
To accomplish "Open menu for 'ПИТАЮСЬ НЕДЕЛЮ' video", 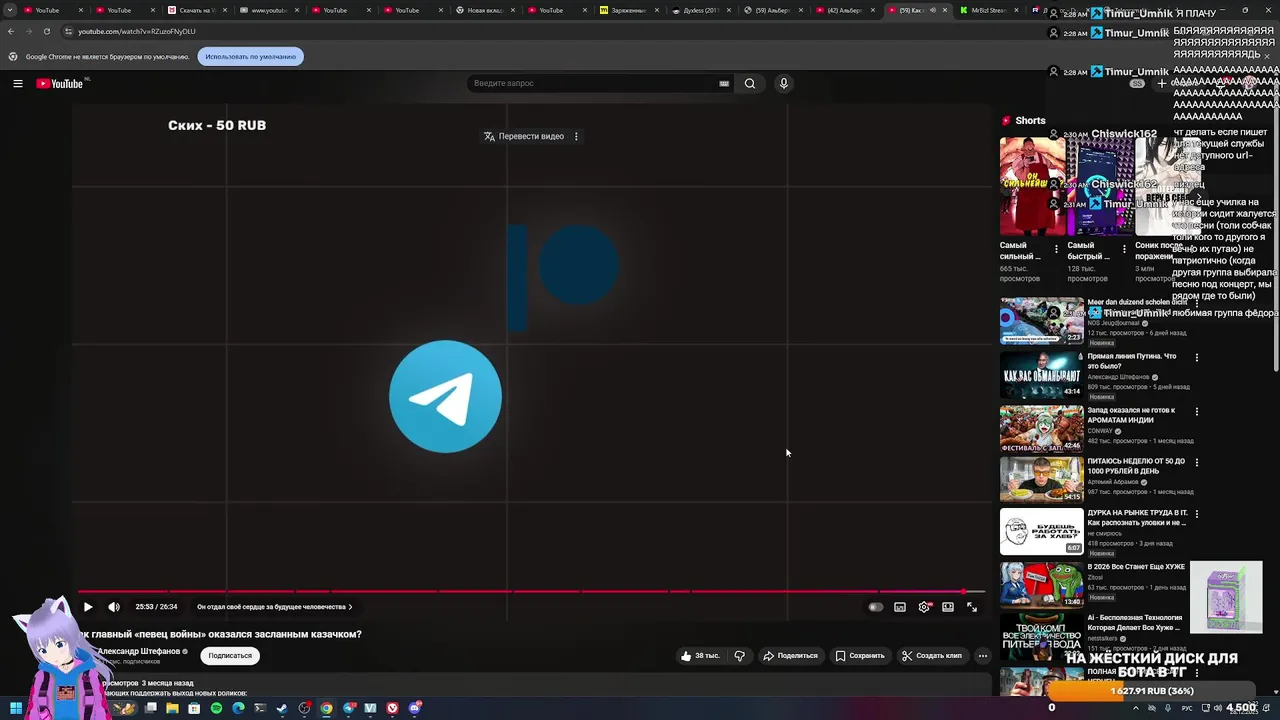I will pos(1197,462).
